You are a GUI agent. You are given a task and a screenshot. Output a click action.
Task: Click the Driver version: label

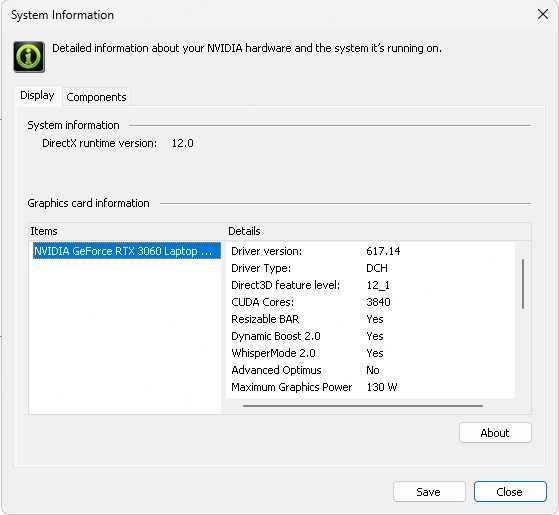(x=266, y=251)
